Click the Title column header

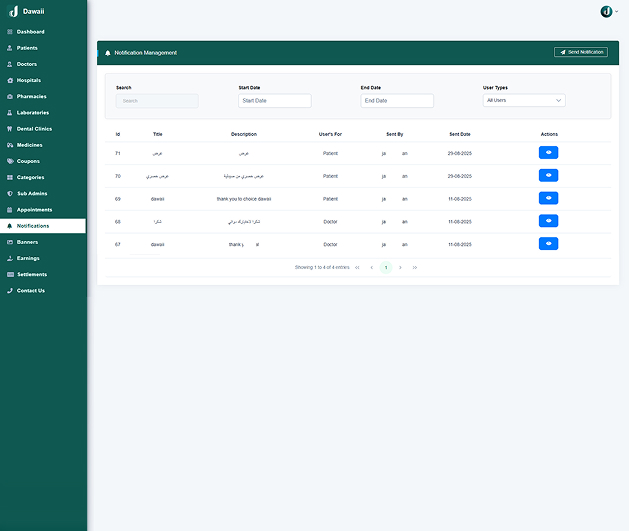(158, 134)
